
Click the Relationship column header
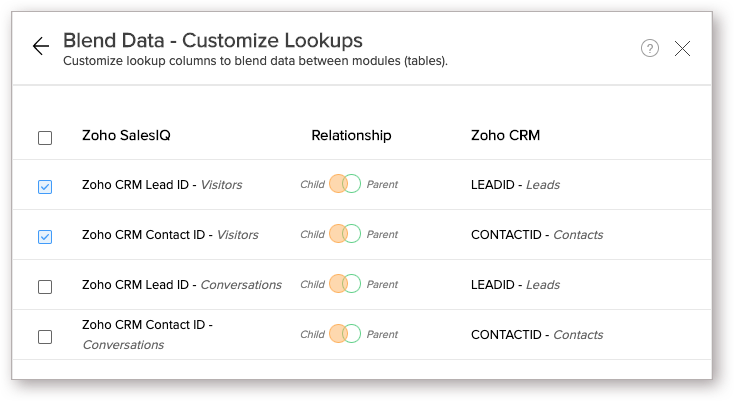click(x=351, y=136)
